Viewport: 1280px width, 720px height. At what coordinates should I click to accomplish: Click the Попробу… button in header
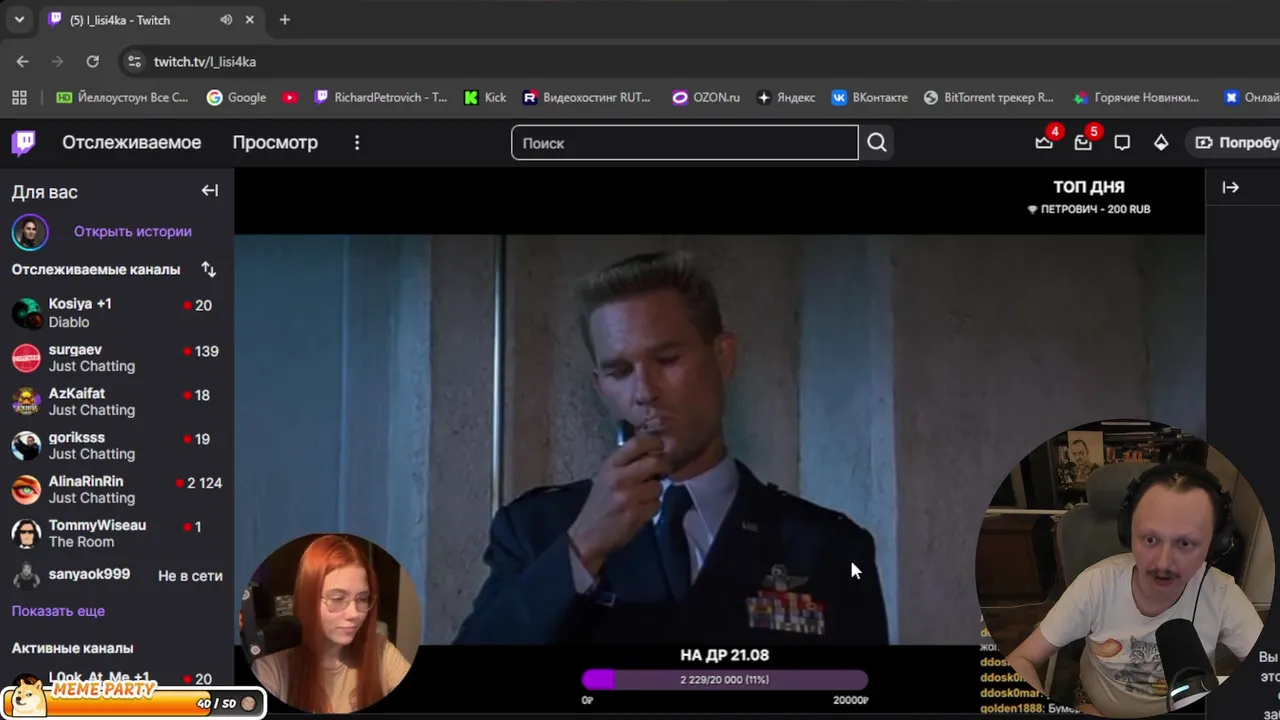[1234, 142]
